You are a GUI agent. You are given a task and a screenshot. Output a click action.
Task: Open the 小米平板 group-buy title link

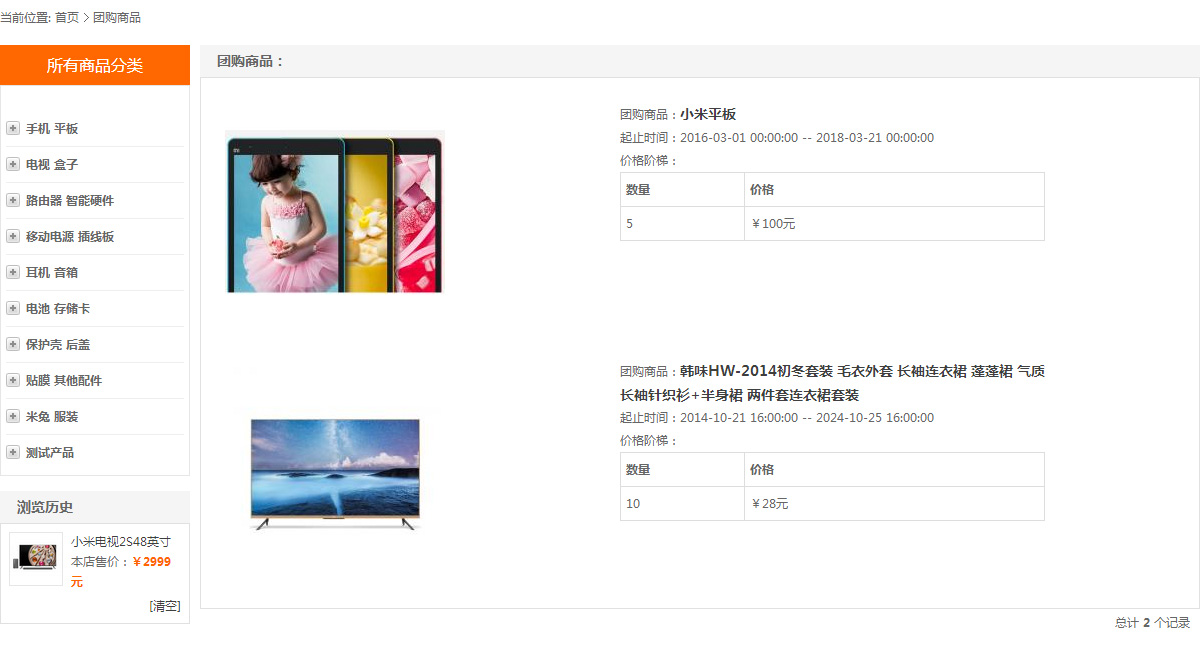(708, 114)
